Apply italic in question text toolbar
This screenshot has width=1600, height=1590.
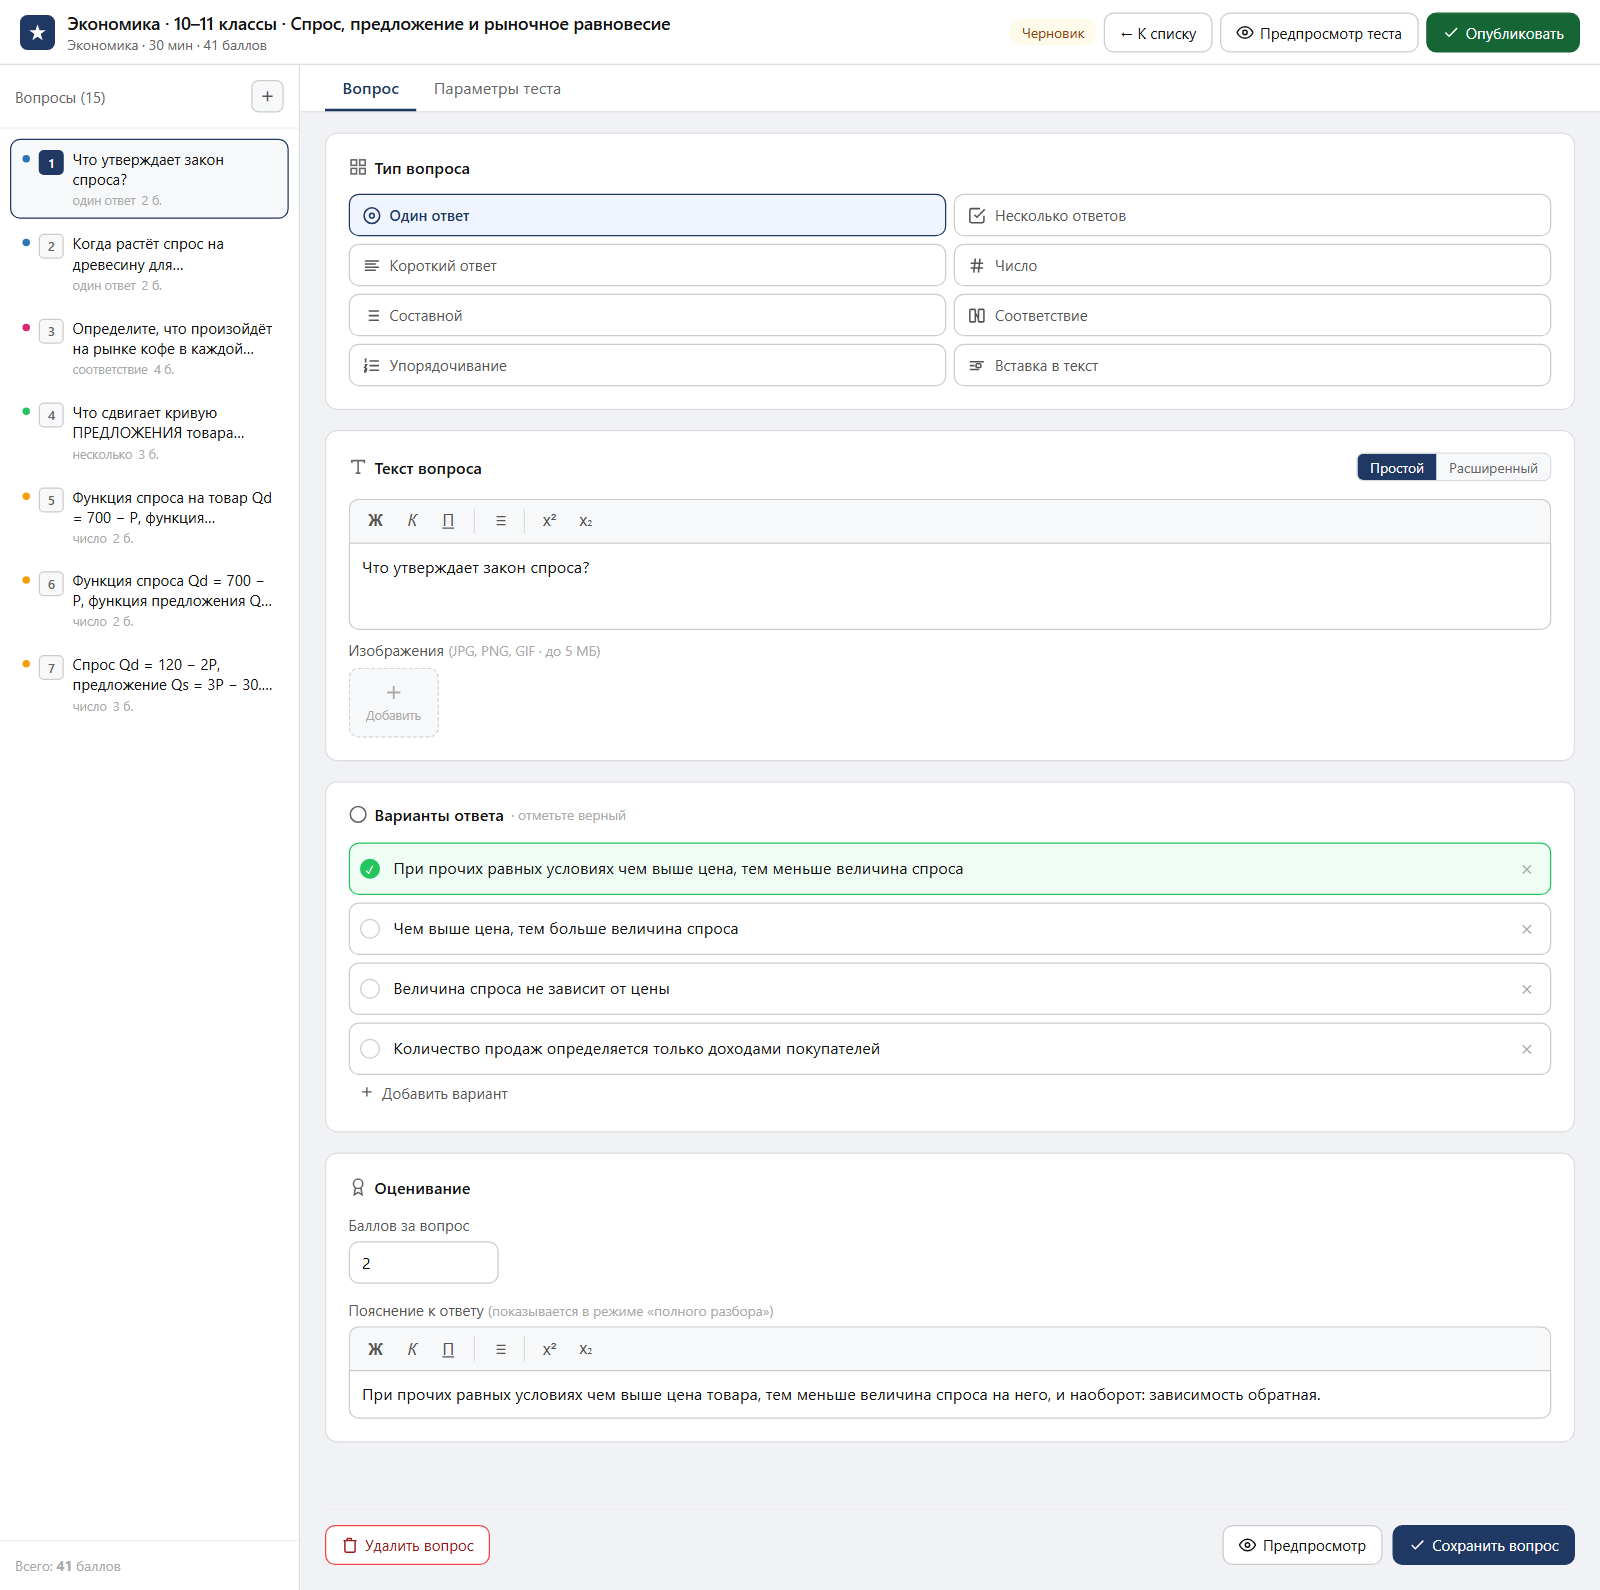pos(412,521)
